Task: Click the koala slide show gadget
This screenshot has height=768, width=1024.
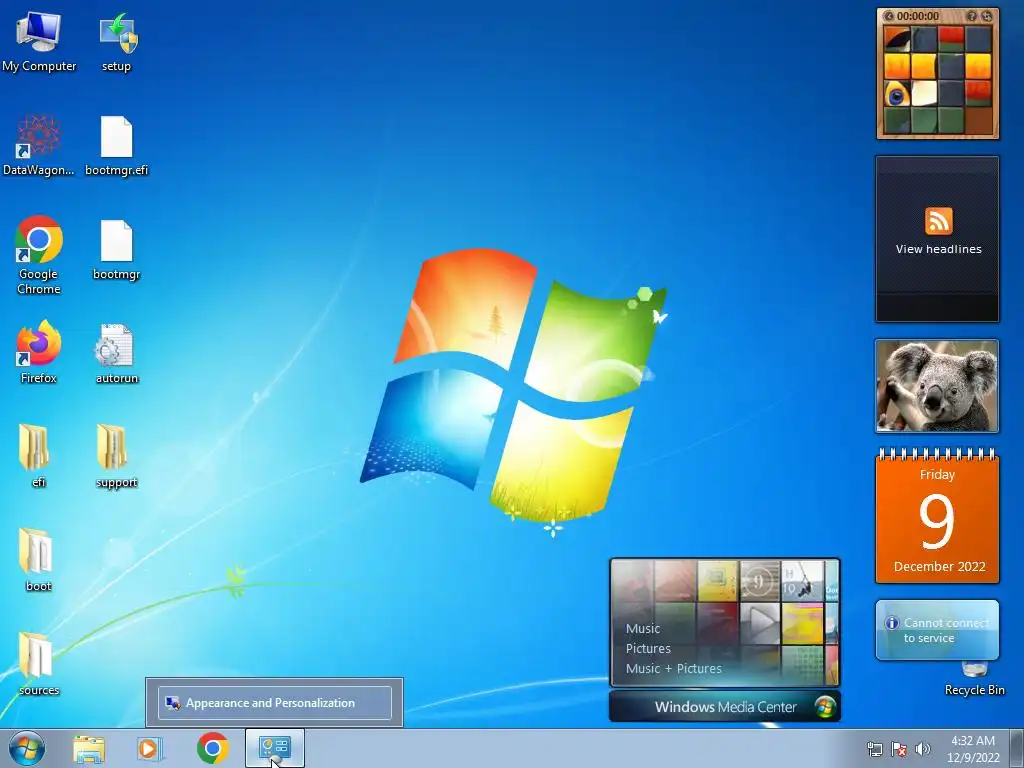Action: pyautogui.click(x=937, y=386)
